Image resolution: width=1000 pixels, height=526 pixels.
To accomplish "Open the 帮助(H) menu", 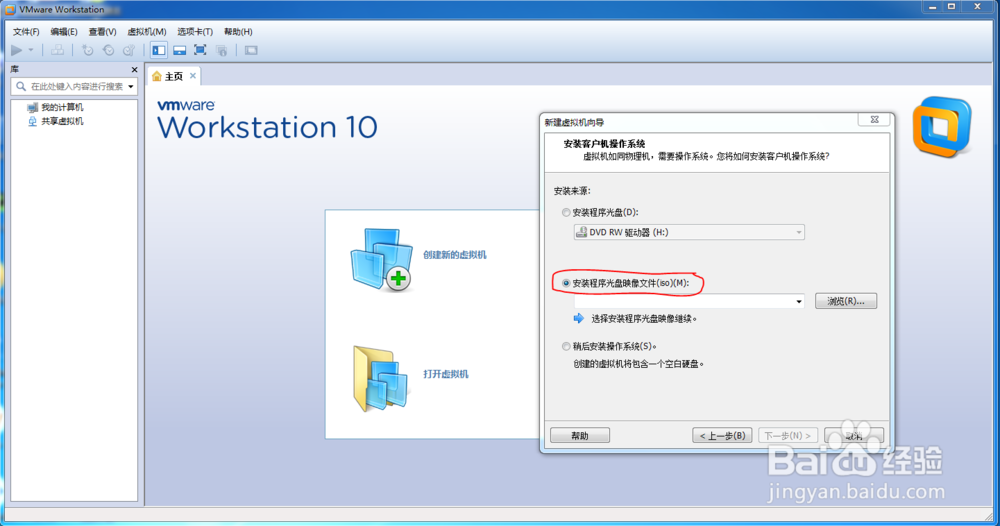I will pyautogui.click(x=238, y=32).
